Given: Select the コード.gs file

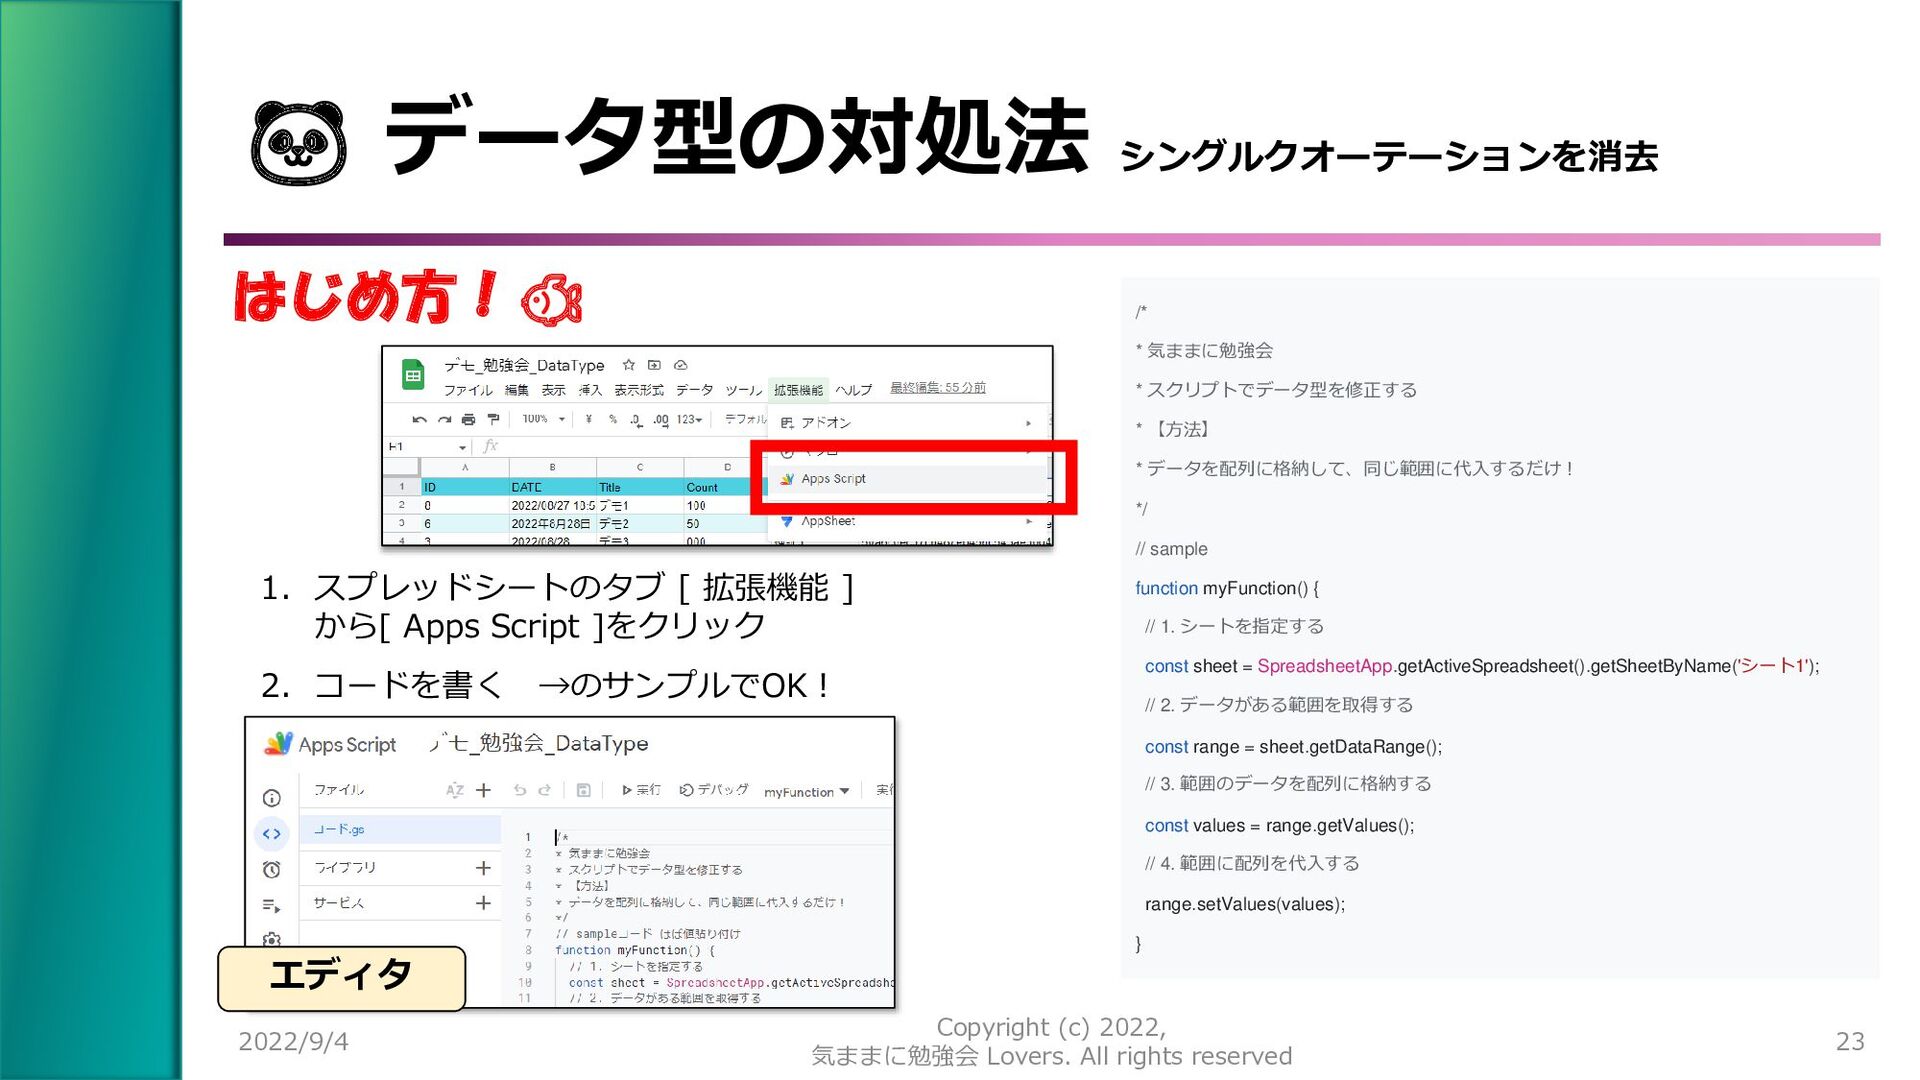Looking at the screenshot, I should tap(400, 830).
